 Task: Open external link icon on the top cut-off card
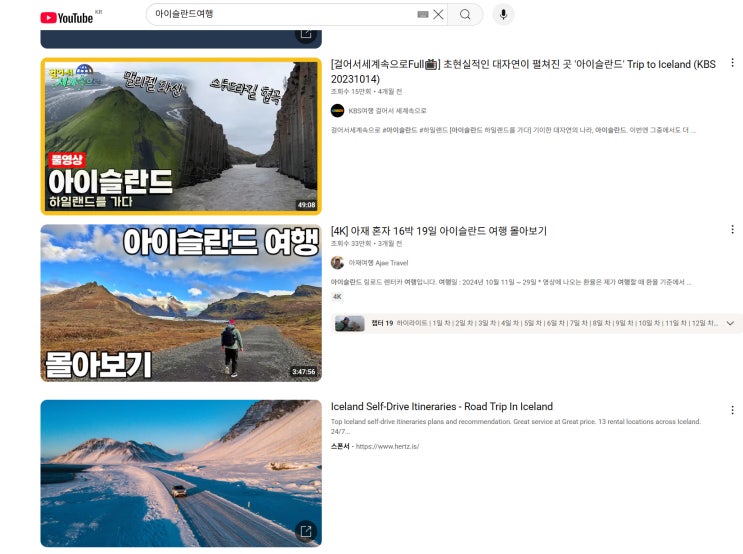pyautogui.click(x=306, y=34)
